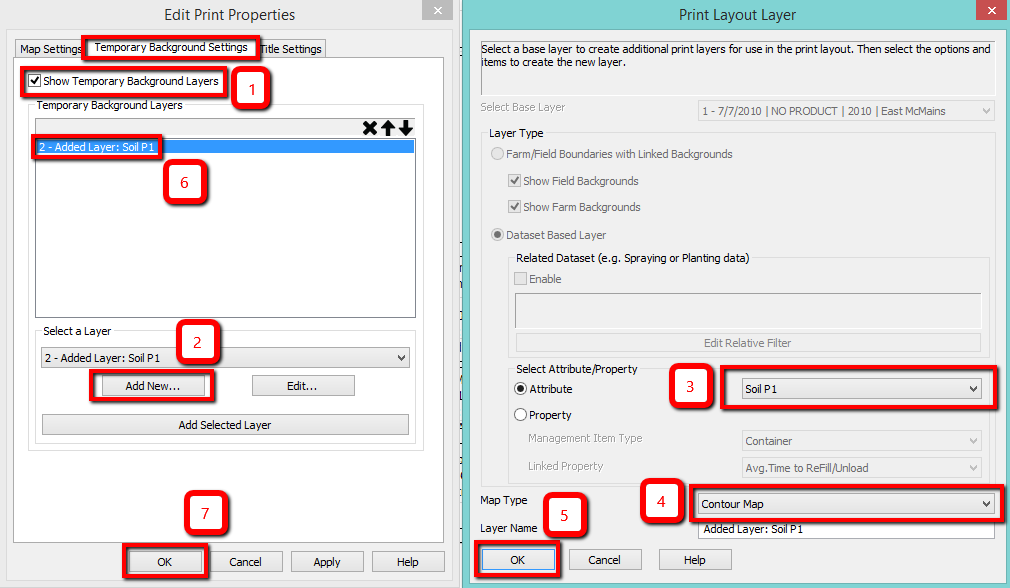1010x588 pixels.
Task: Select list row 2 - Added Layer: Soil P1
Action: pyautogui.click(x=225, y=147)
